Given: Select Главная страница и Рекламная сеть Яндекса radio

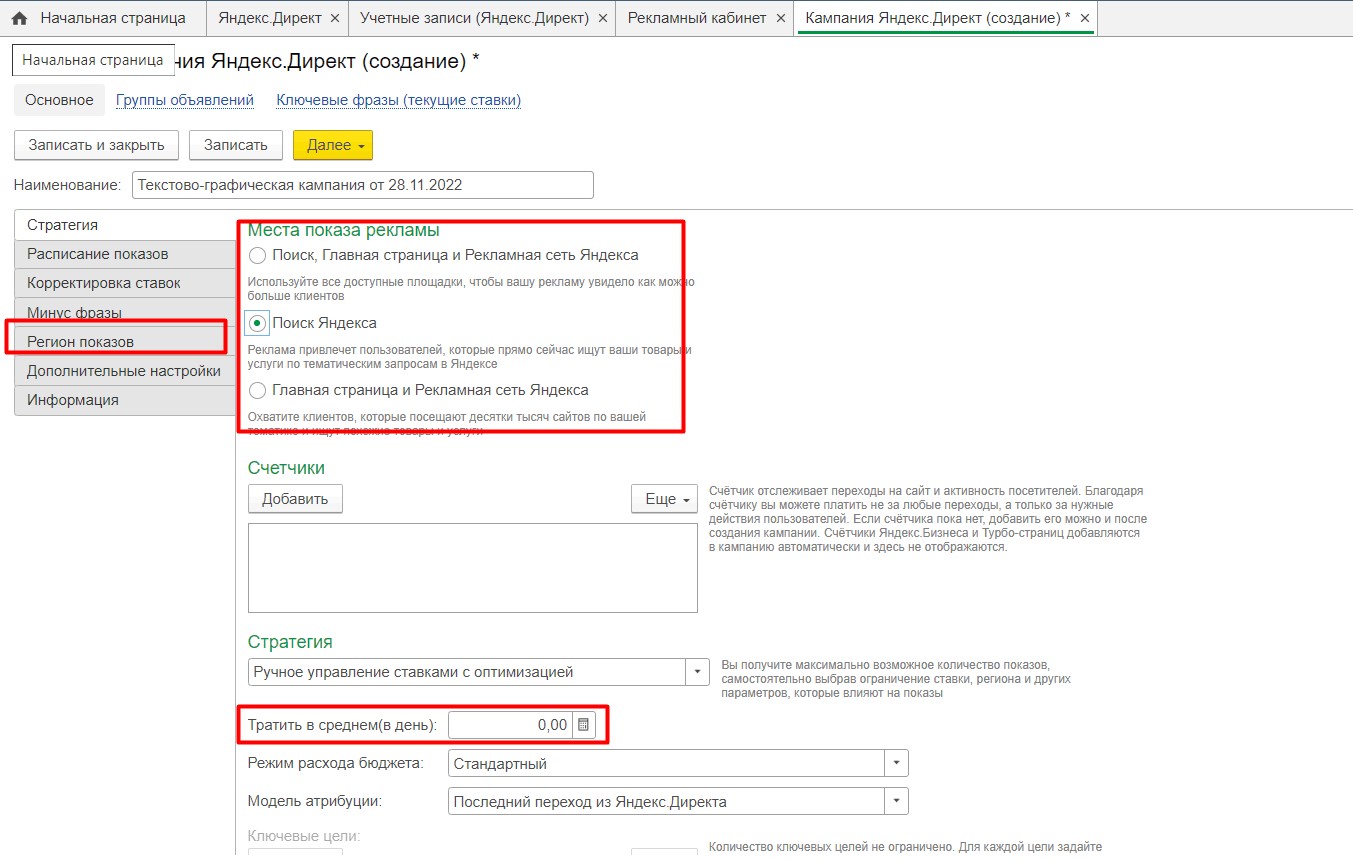Looking at the screenshot, I should (x=257, y=390).
